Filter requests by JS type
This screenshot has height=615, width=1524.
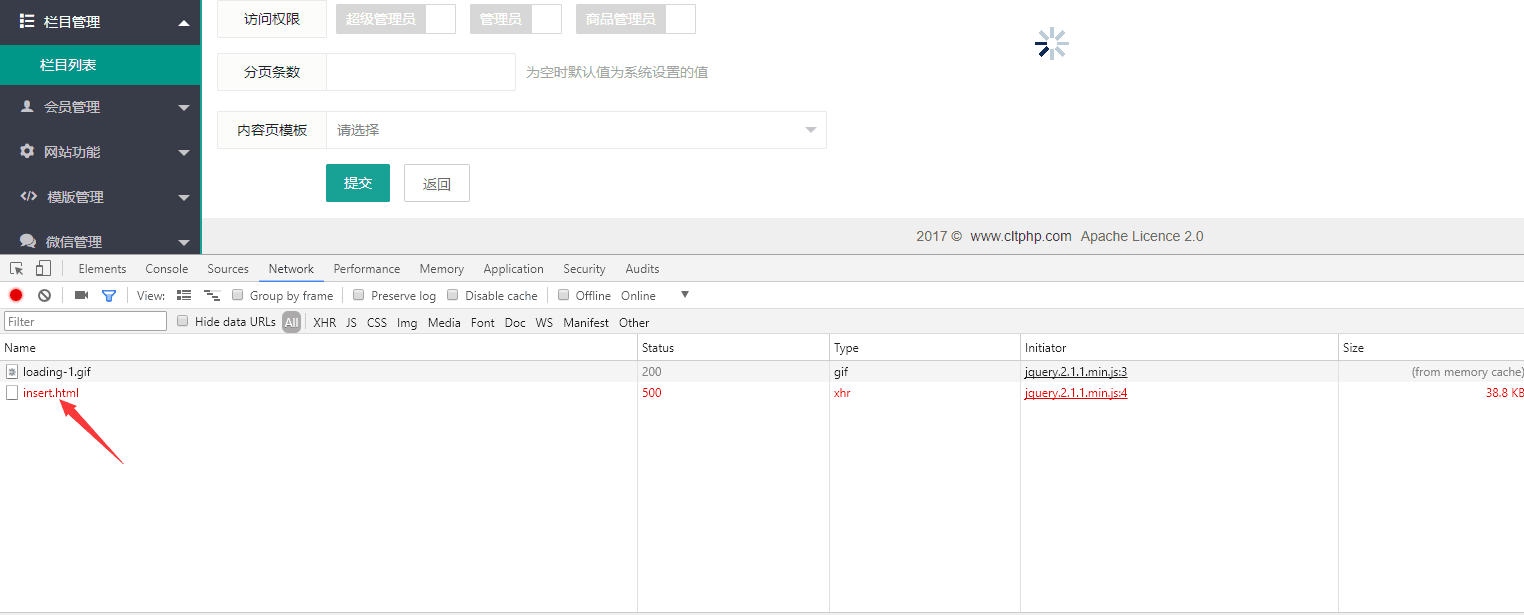click(x=351, y=322)
